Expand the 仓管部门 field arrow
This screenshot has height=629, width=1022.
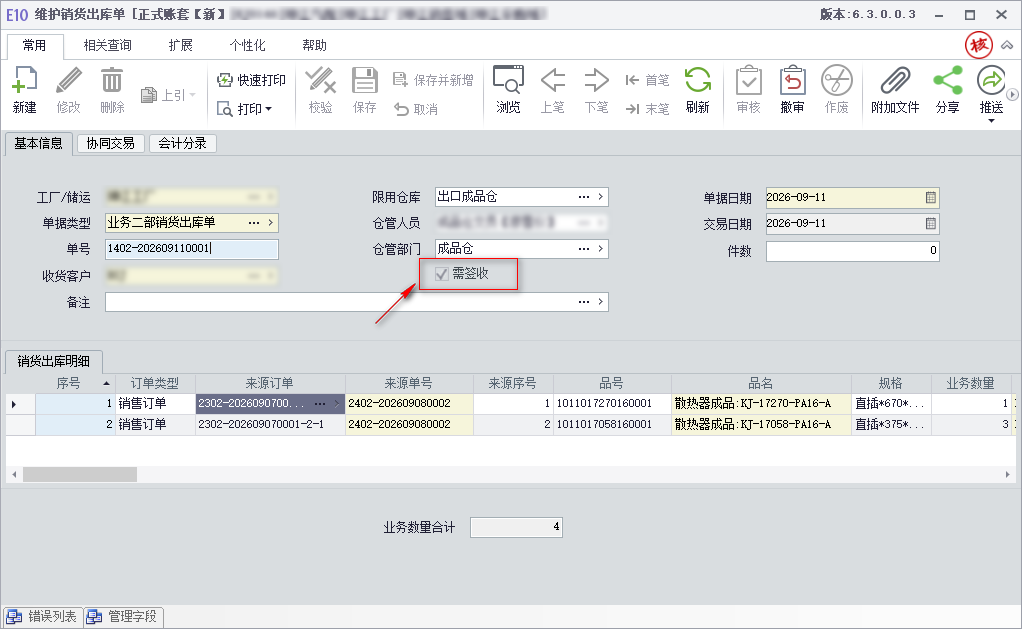600,248
